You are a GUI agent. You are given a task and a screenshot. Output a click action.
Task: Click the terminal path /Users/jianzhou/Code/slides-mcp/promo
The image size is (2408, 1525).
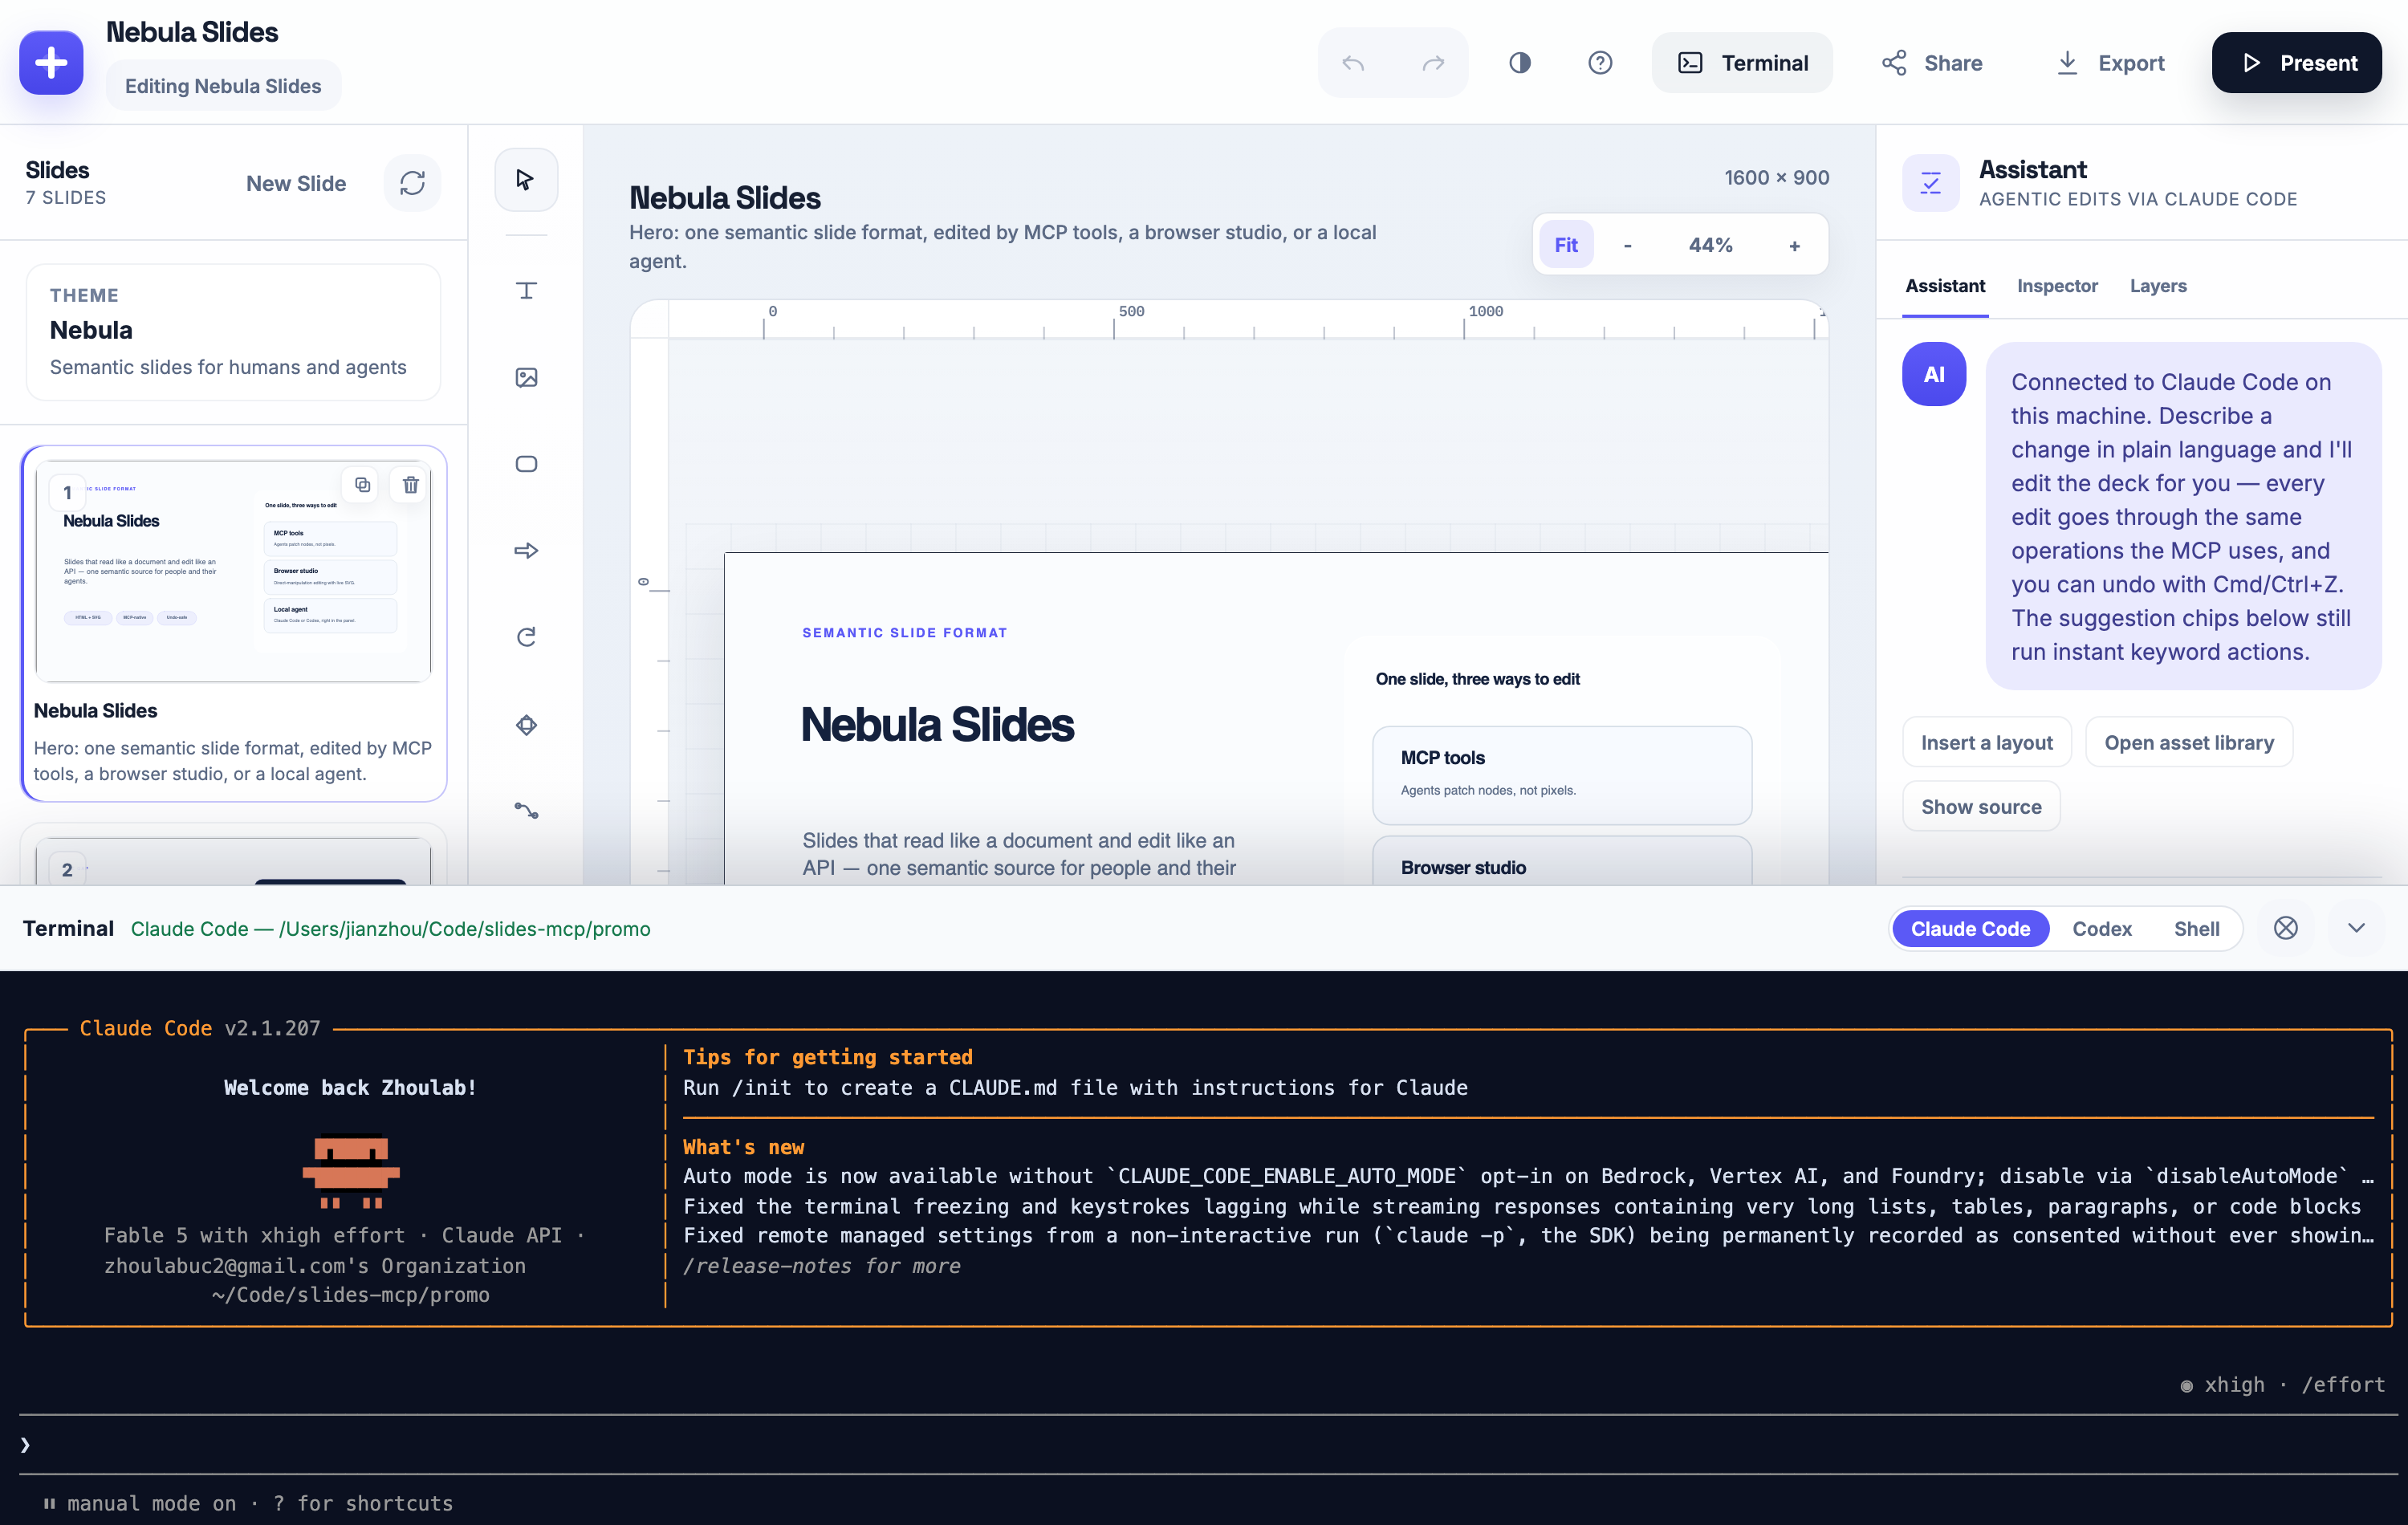coord(465,929)
